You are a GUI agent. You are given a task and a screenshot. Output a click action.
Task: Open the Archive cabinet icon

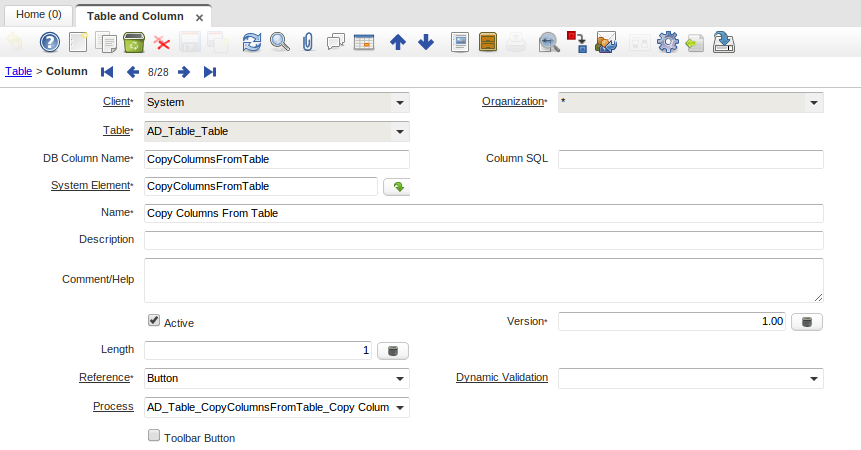click(488, 42)
